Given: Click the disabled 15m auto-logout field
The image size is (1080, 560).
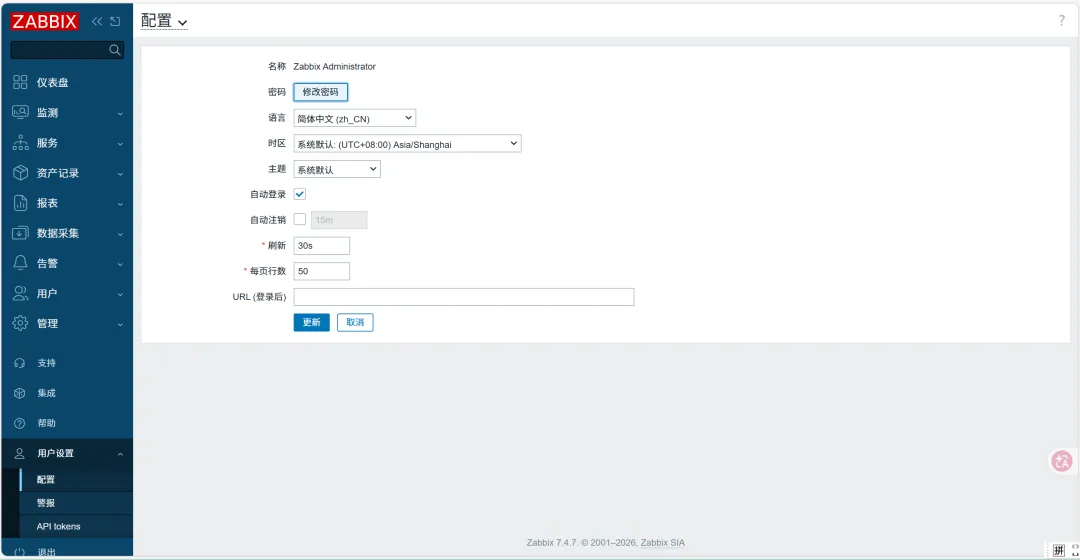Looking at the screenshot, I should tap(339, 220).
